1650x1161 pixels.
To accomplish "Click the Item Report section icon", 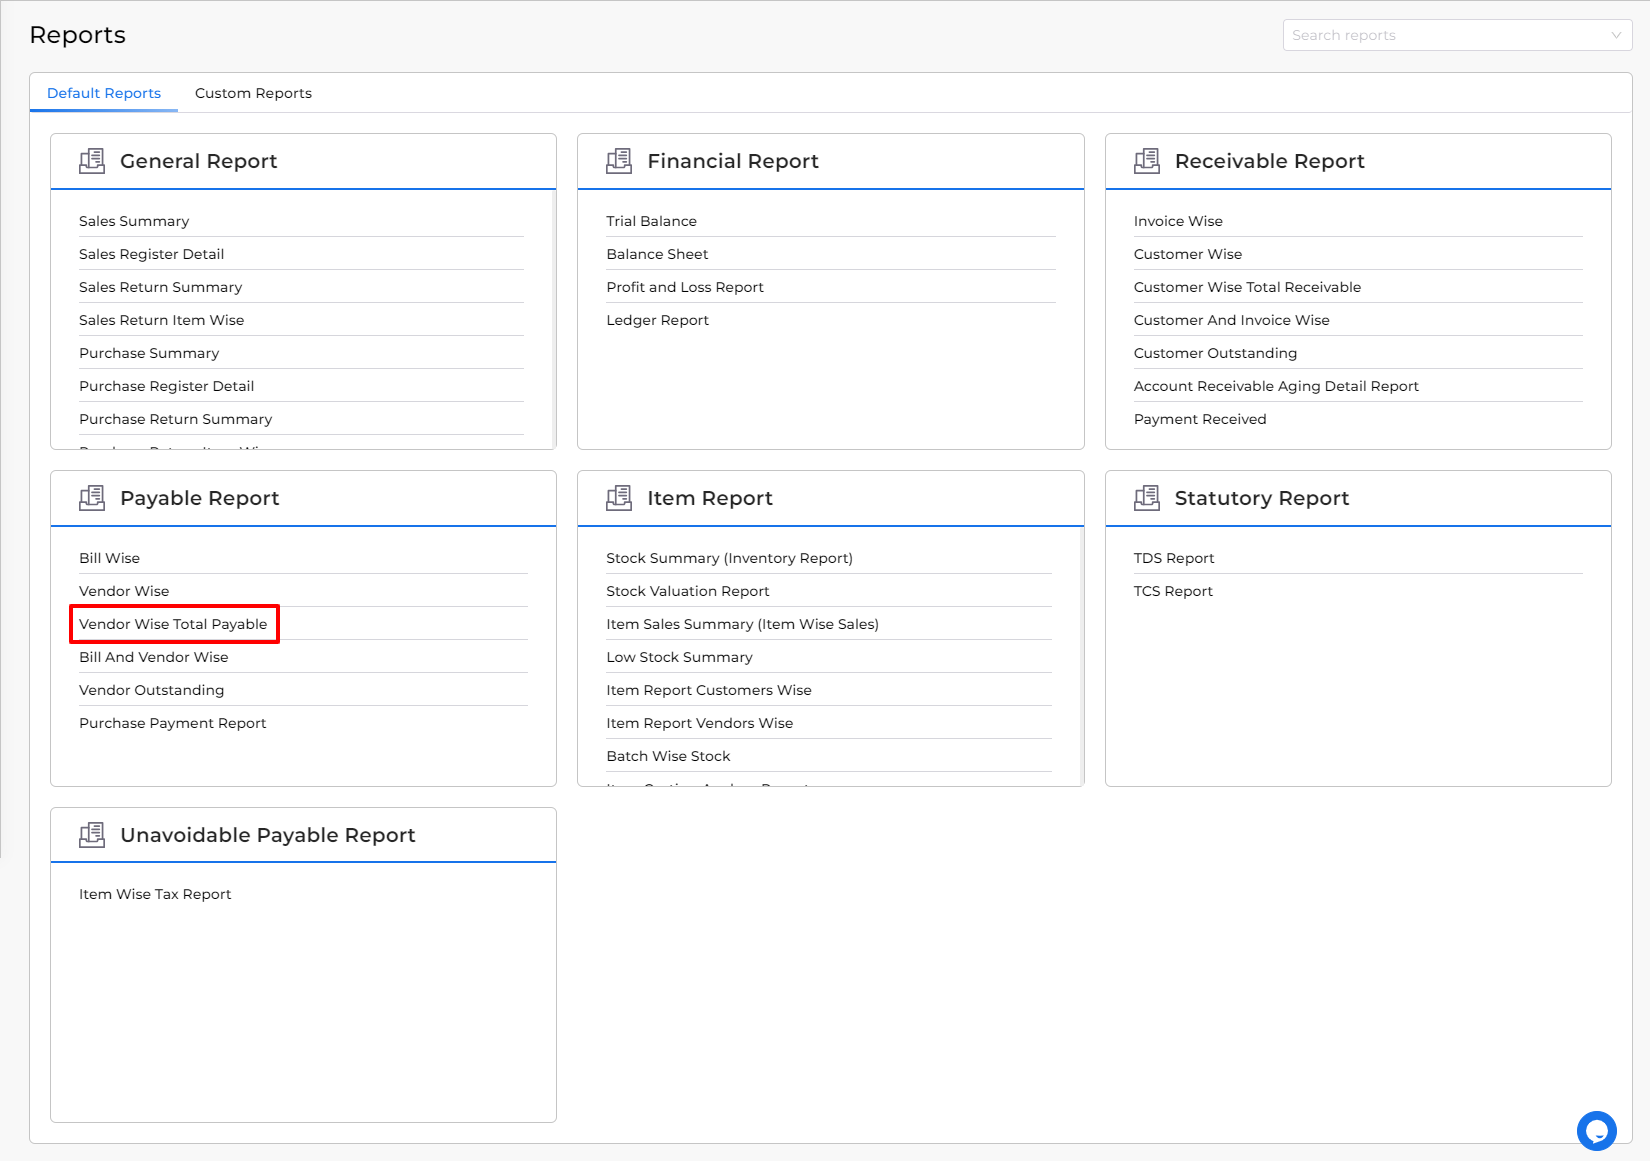I will tap(619, 498).
